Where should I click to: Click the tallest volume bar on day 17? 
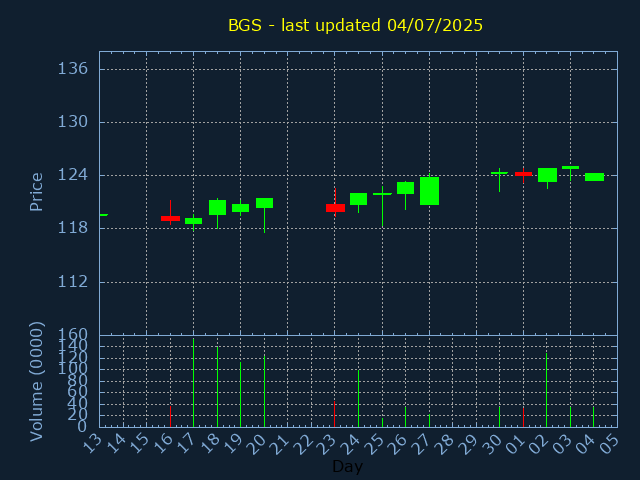click(x=193, y=383)
